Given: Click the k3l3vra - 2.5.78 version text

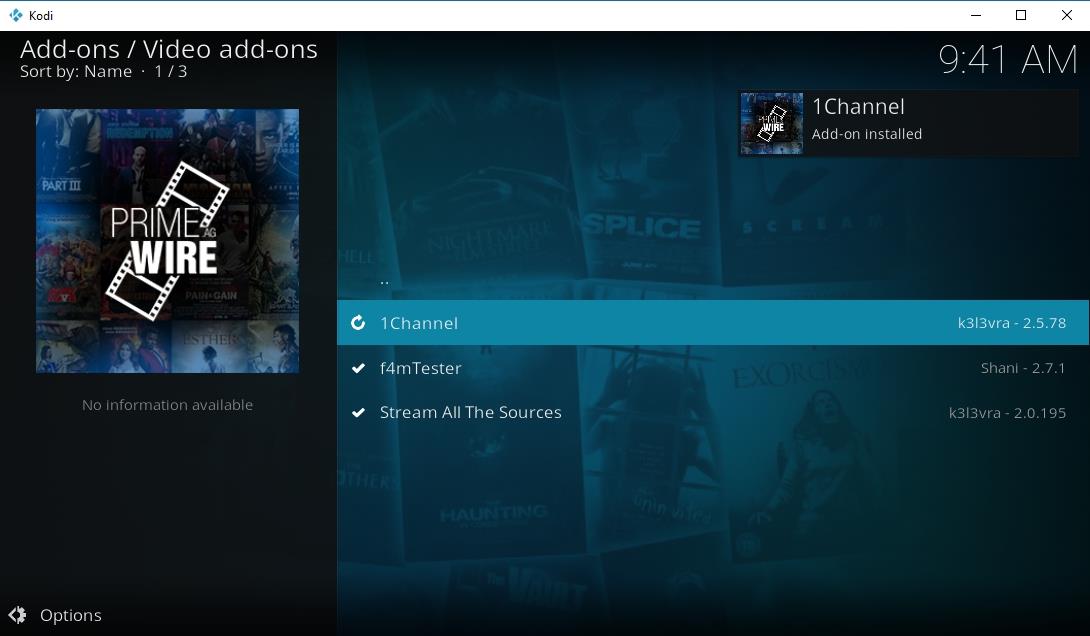Looking at the screenshot, I should coord(1011,323).
